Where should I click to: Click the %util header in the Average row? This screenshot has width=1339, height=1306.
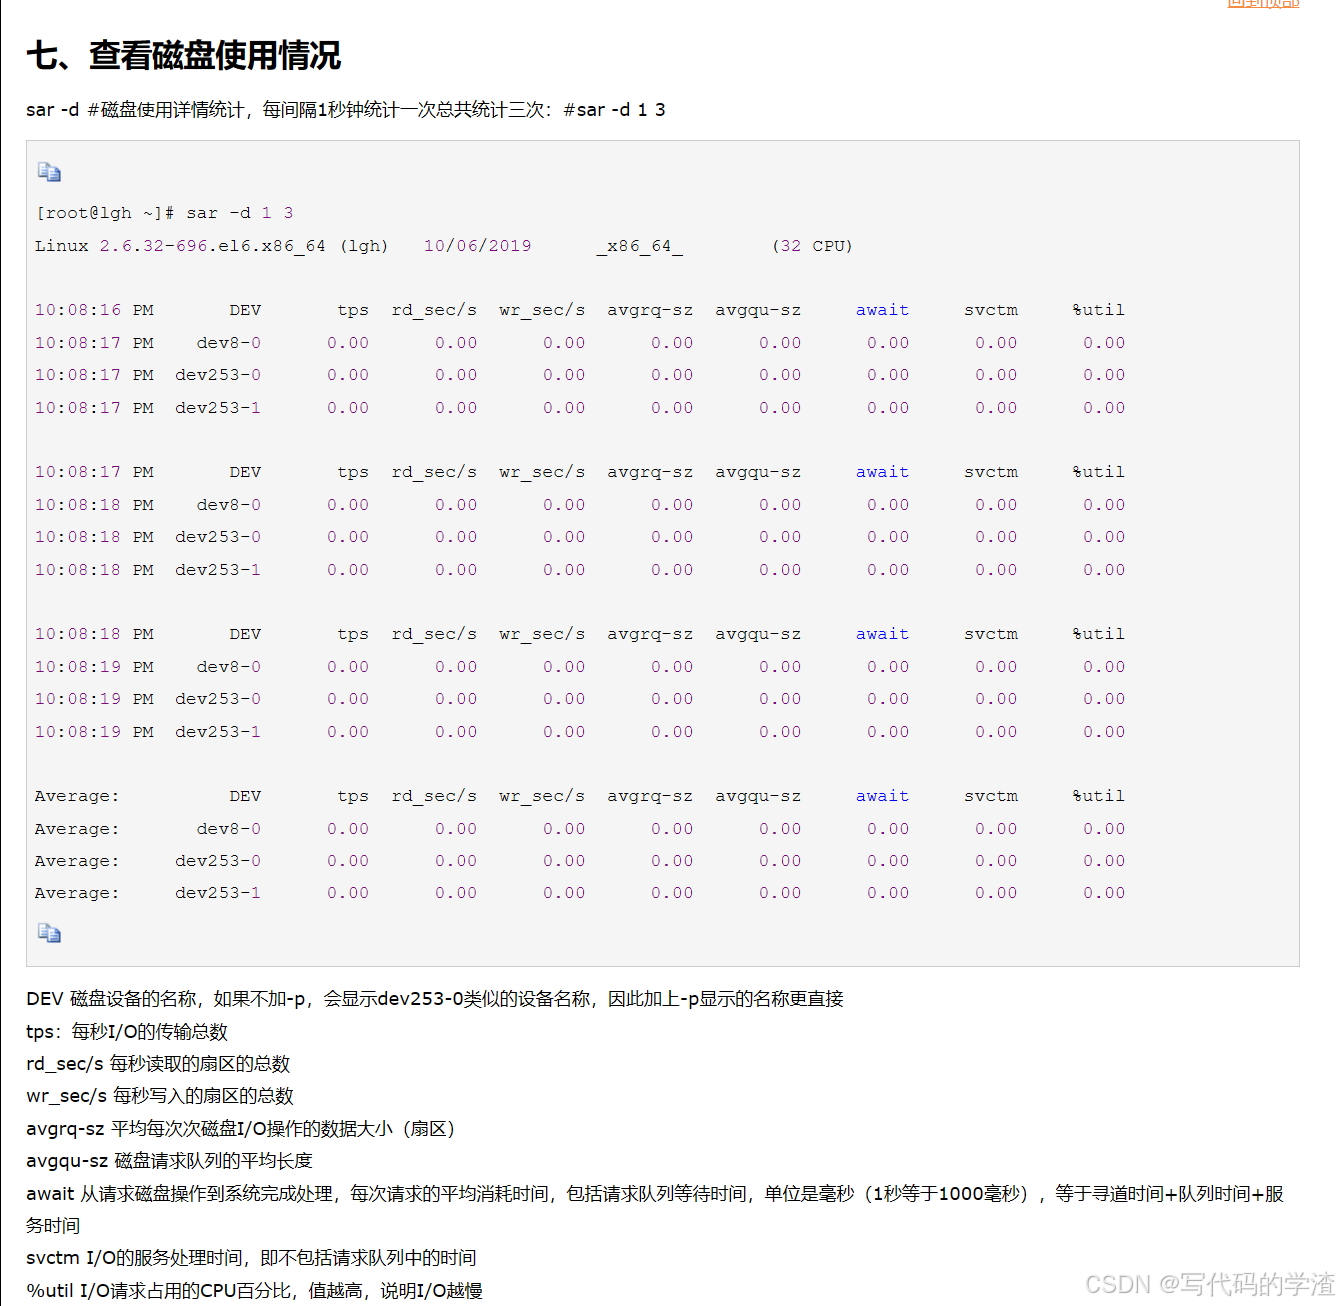tap(1098, 796)
